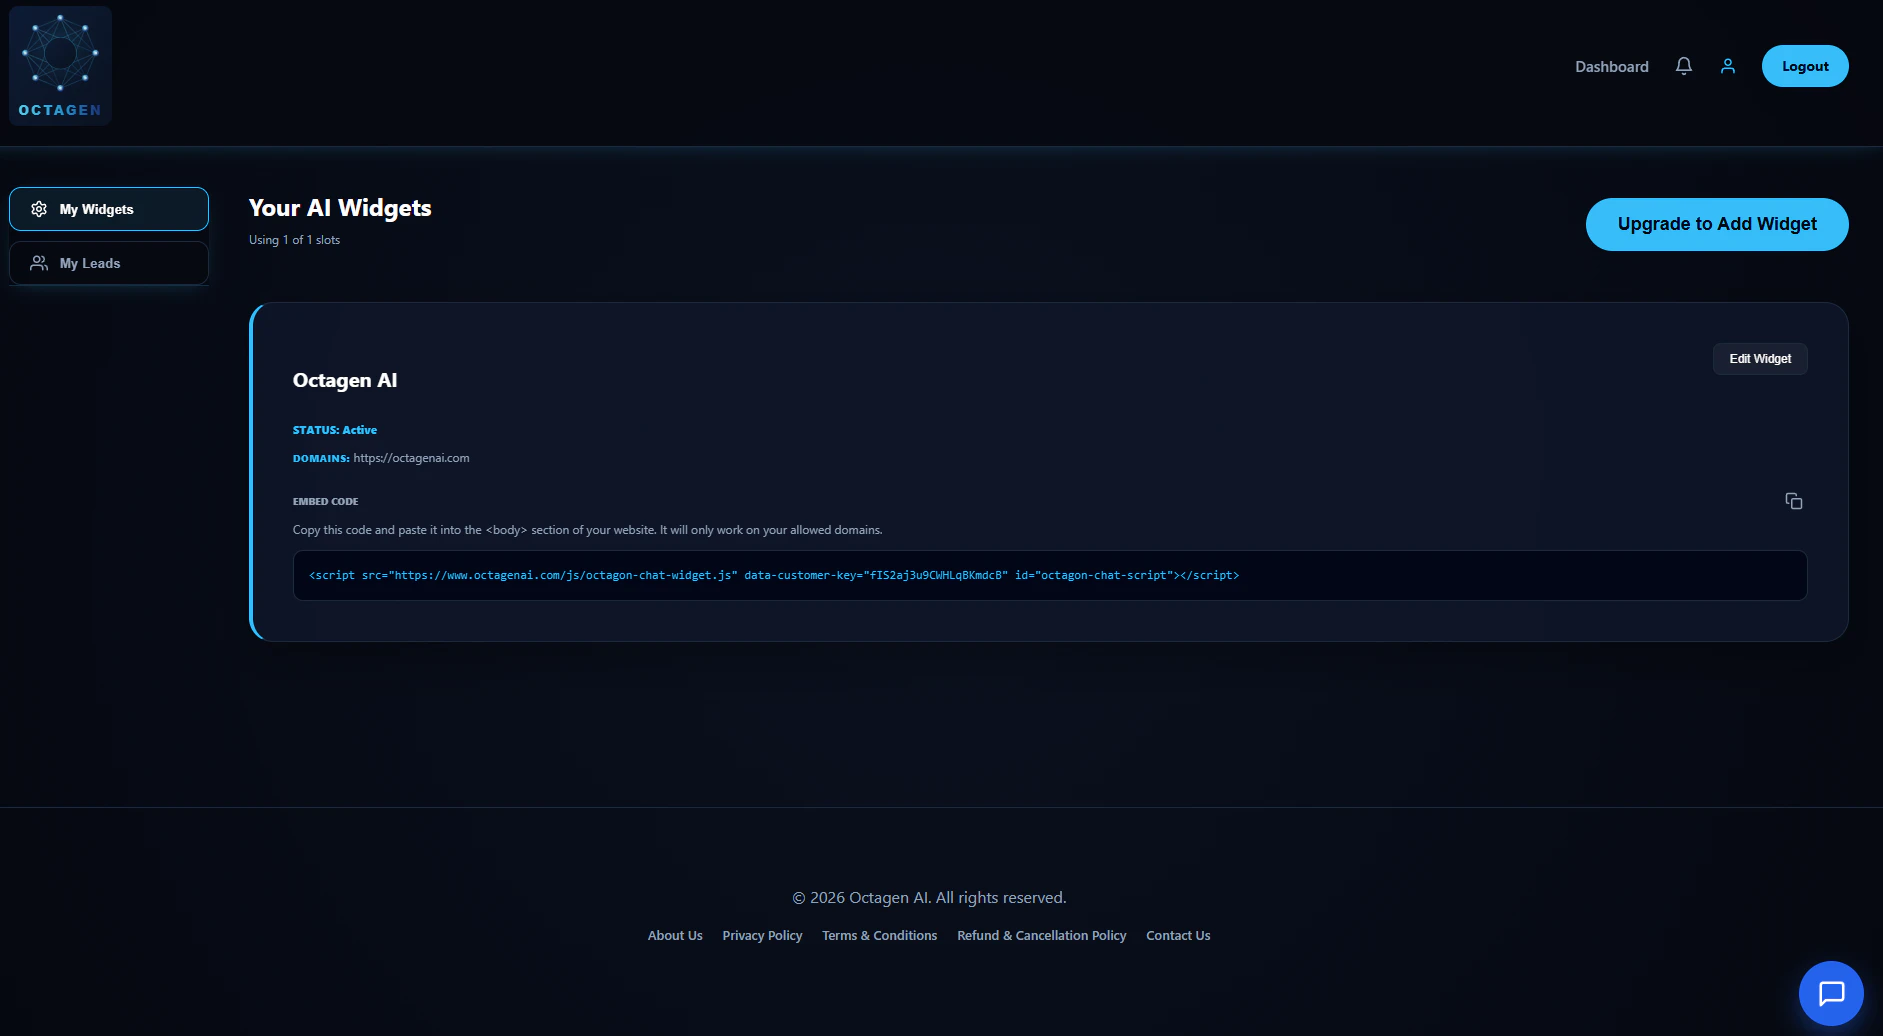Click the gear icon beside My Widgets
The height and width of the screenshot is (1036, 1883).
pos(39,209)
